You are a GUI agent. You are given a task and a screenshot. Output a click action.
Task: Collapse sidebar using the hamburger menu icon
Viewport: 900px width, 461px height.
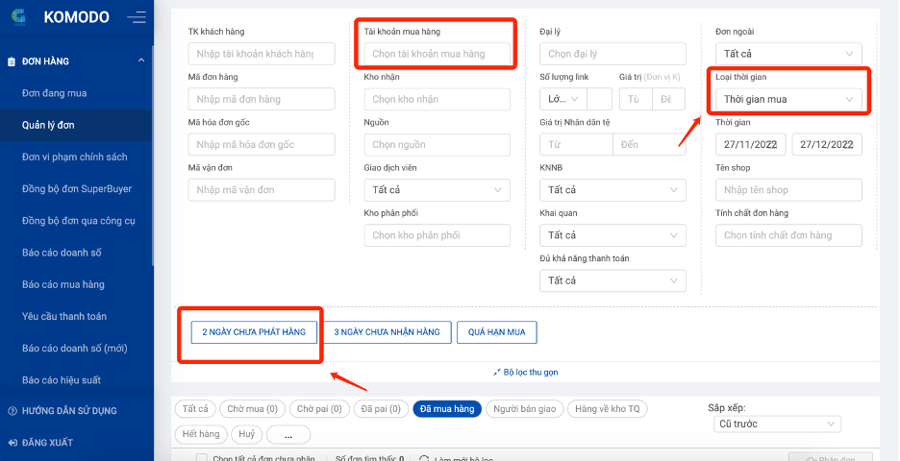(x=137, y=17)
